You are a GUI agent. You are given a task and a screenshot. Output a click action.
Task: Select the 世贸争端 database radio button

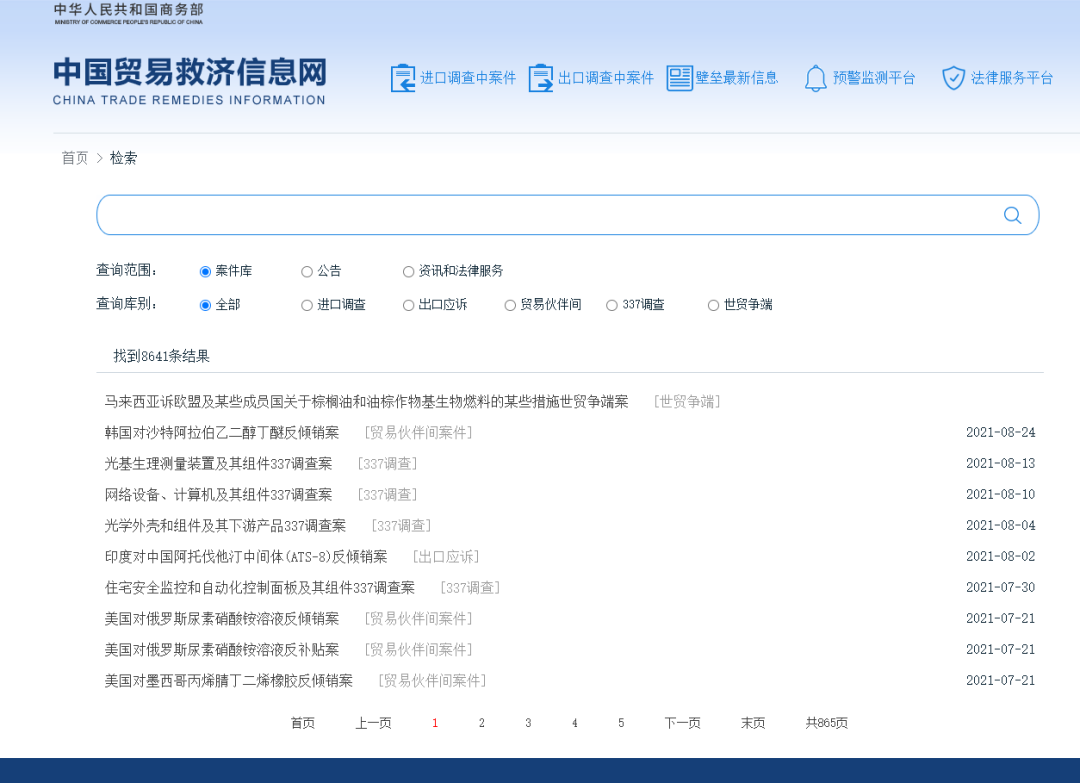click(x=712, y=305)
